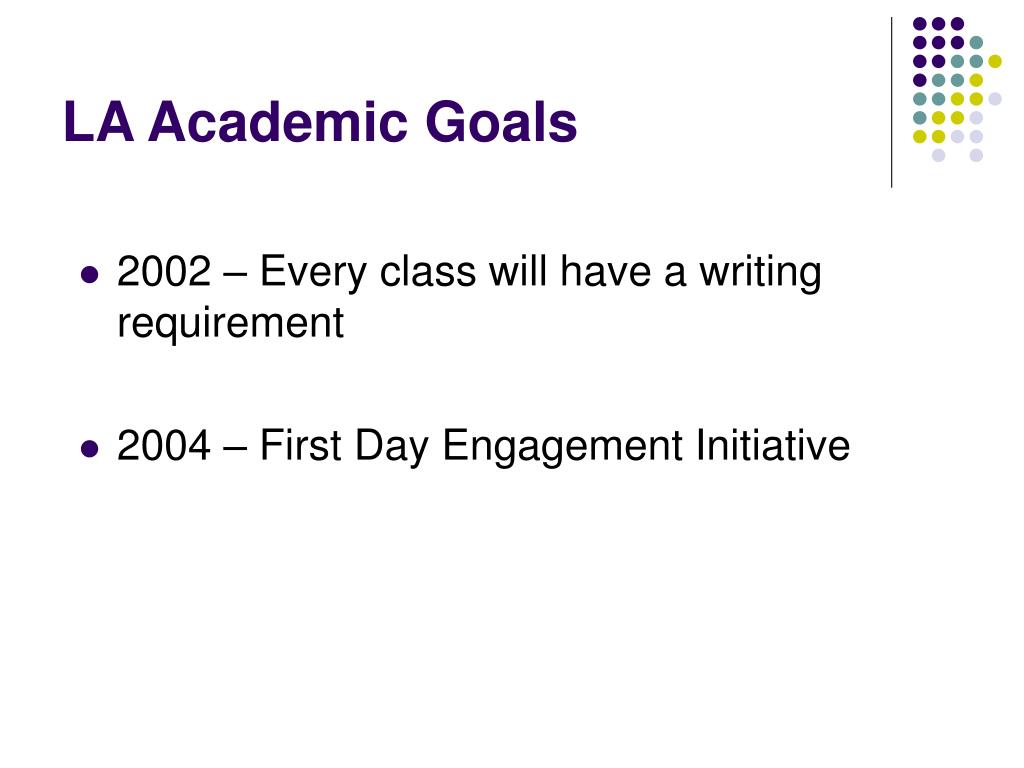
Task: Click the thin vertical divider line beside dots
Action: point(891,103)
